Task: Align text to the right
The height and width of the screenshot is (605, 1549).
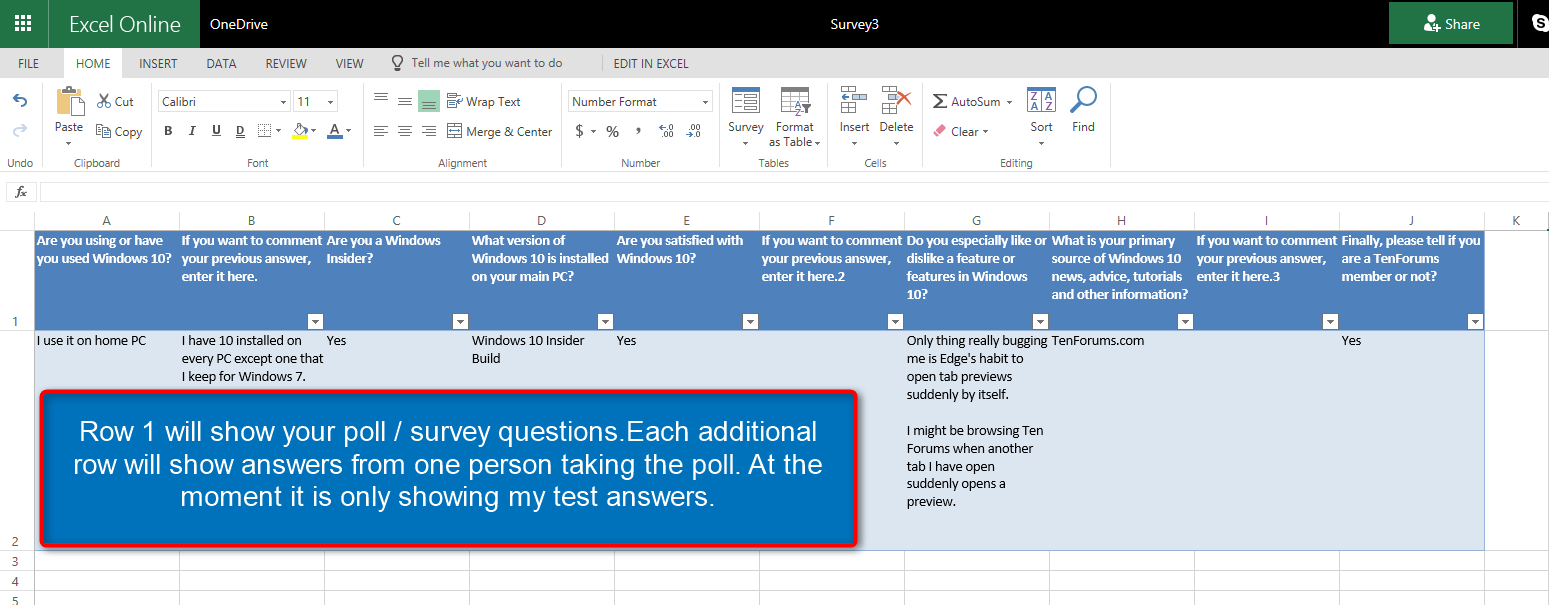Action: pyautogui.click(x=429, y=131)
